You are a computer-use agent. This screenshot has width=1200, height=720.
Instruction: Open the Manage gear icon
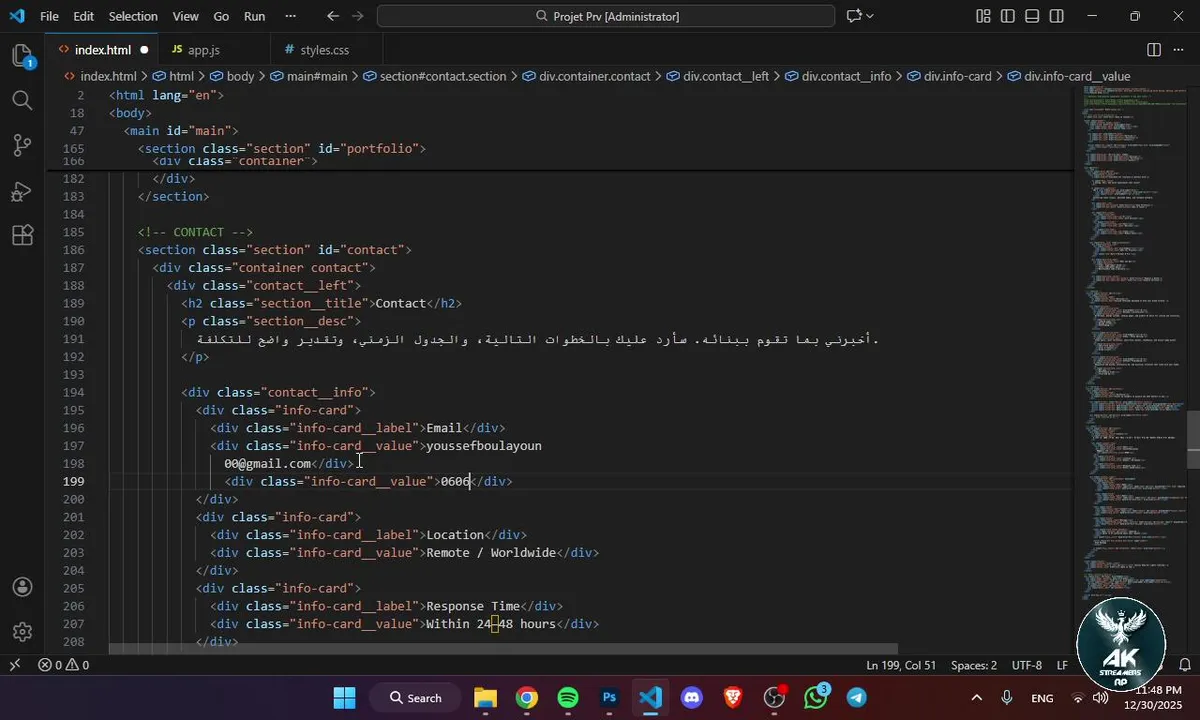[x=22, y=632]
